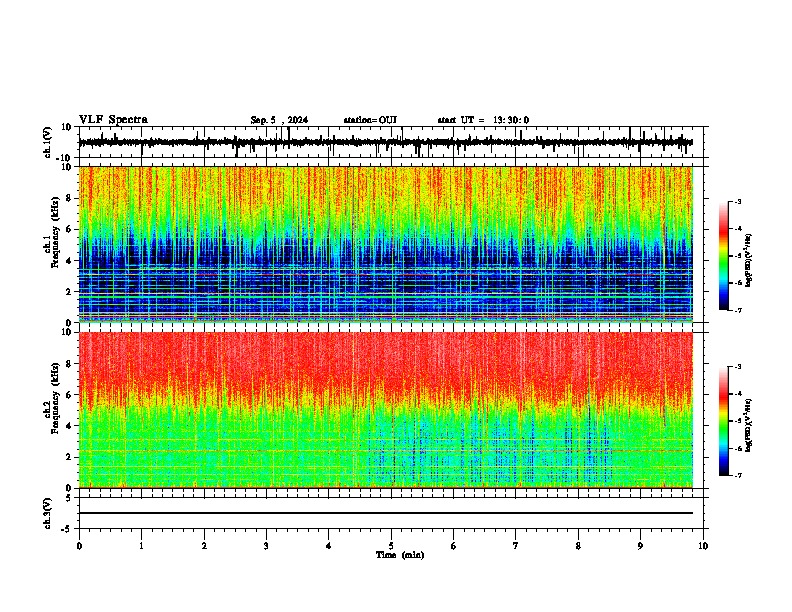The image size is (792, 612).
Task: Select the "ch.1(V)" waveform axis label
Action: tap(48, 142)
